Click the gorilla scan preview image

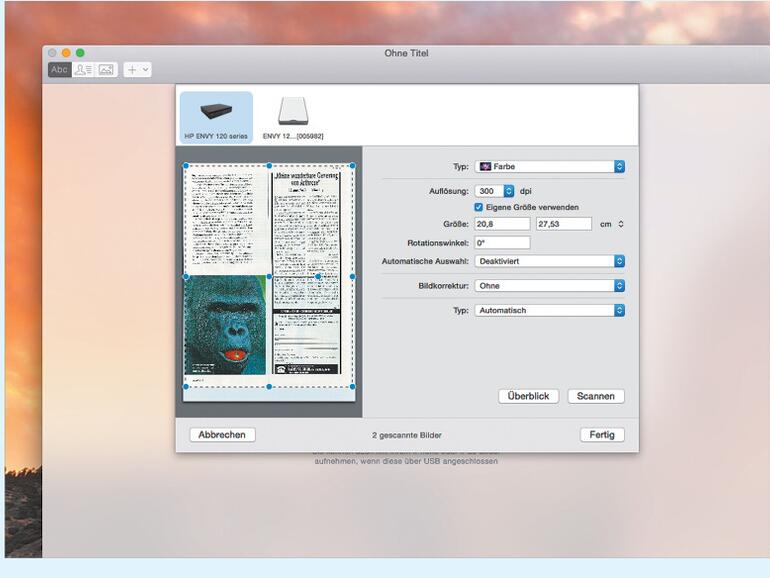pyautogui.click(x=227, y=325)
